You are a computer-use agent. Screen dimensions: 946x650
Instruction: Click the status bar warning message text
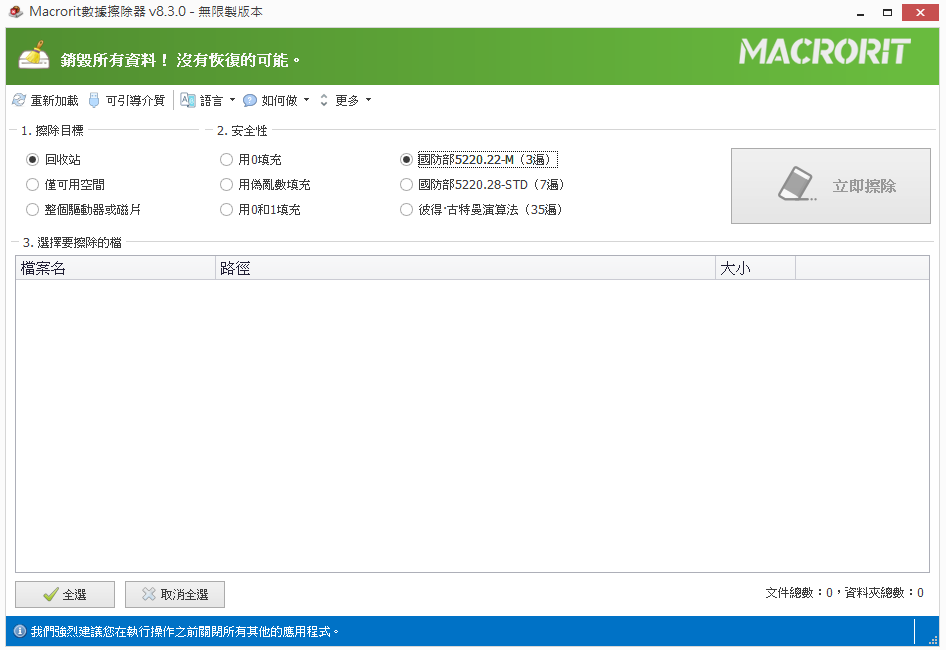point(185,631)
